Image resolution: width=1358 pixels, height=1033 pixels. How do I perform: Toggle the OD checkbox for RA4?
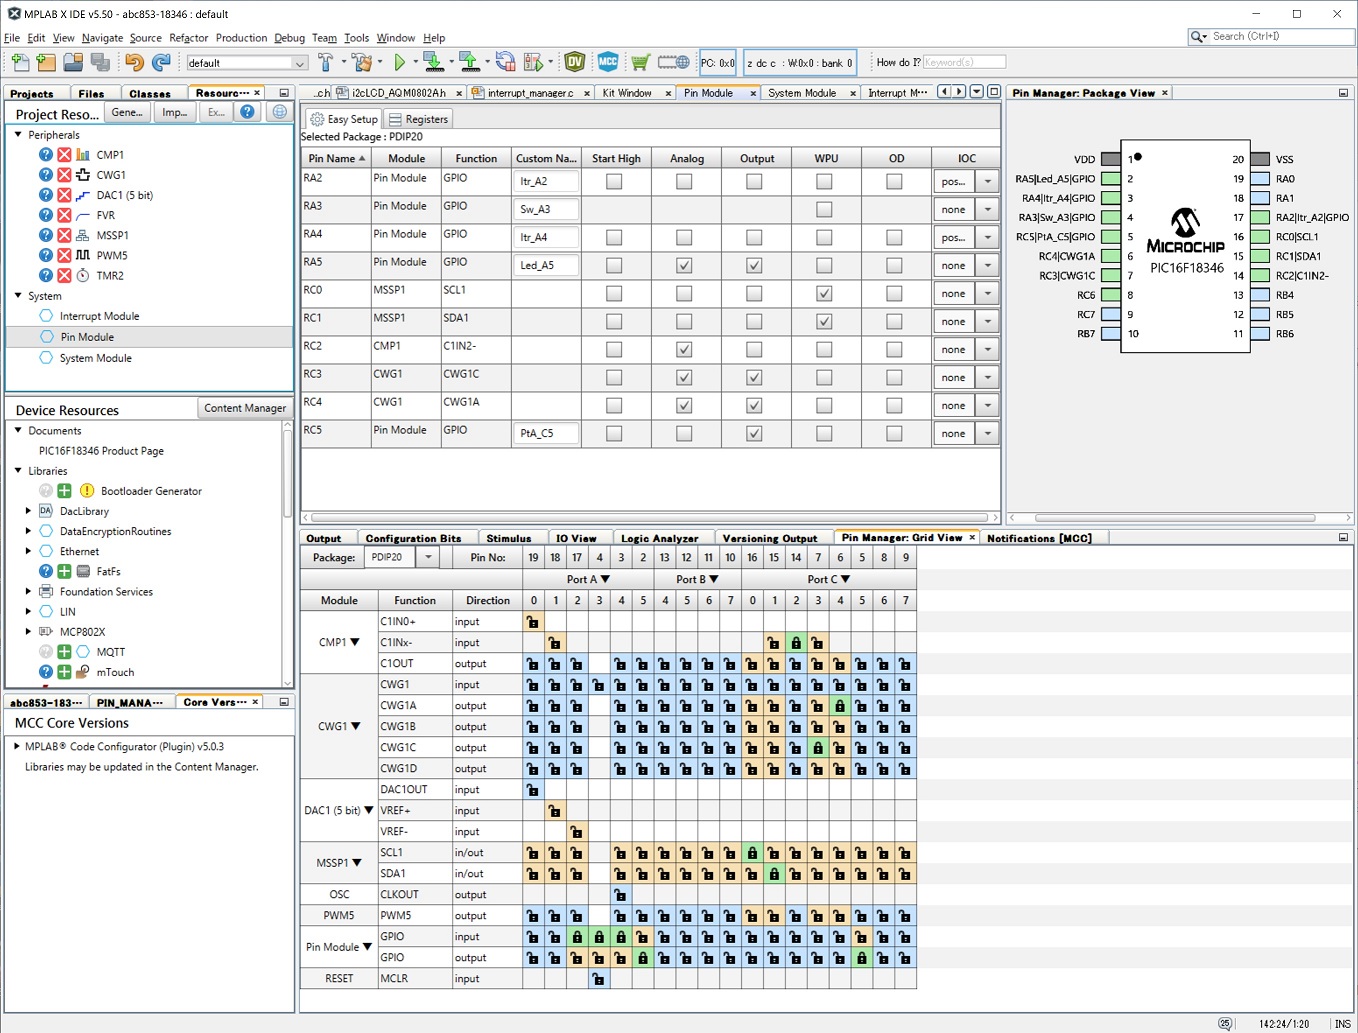894,238
